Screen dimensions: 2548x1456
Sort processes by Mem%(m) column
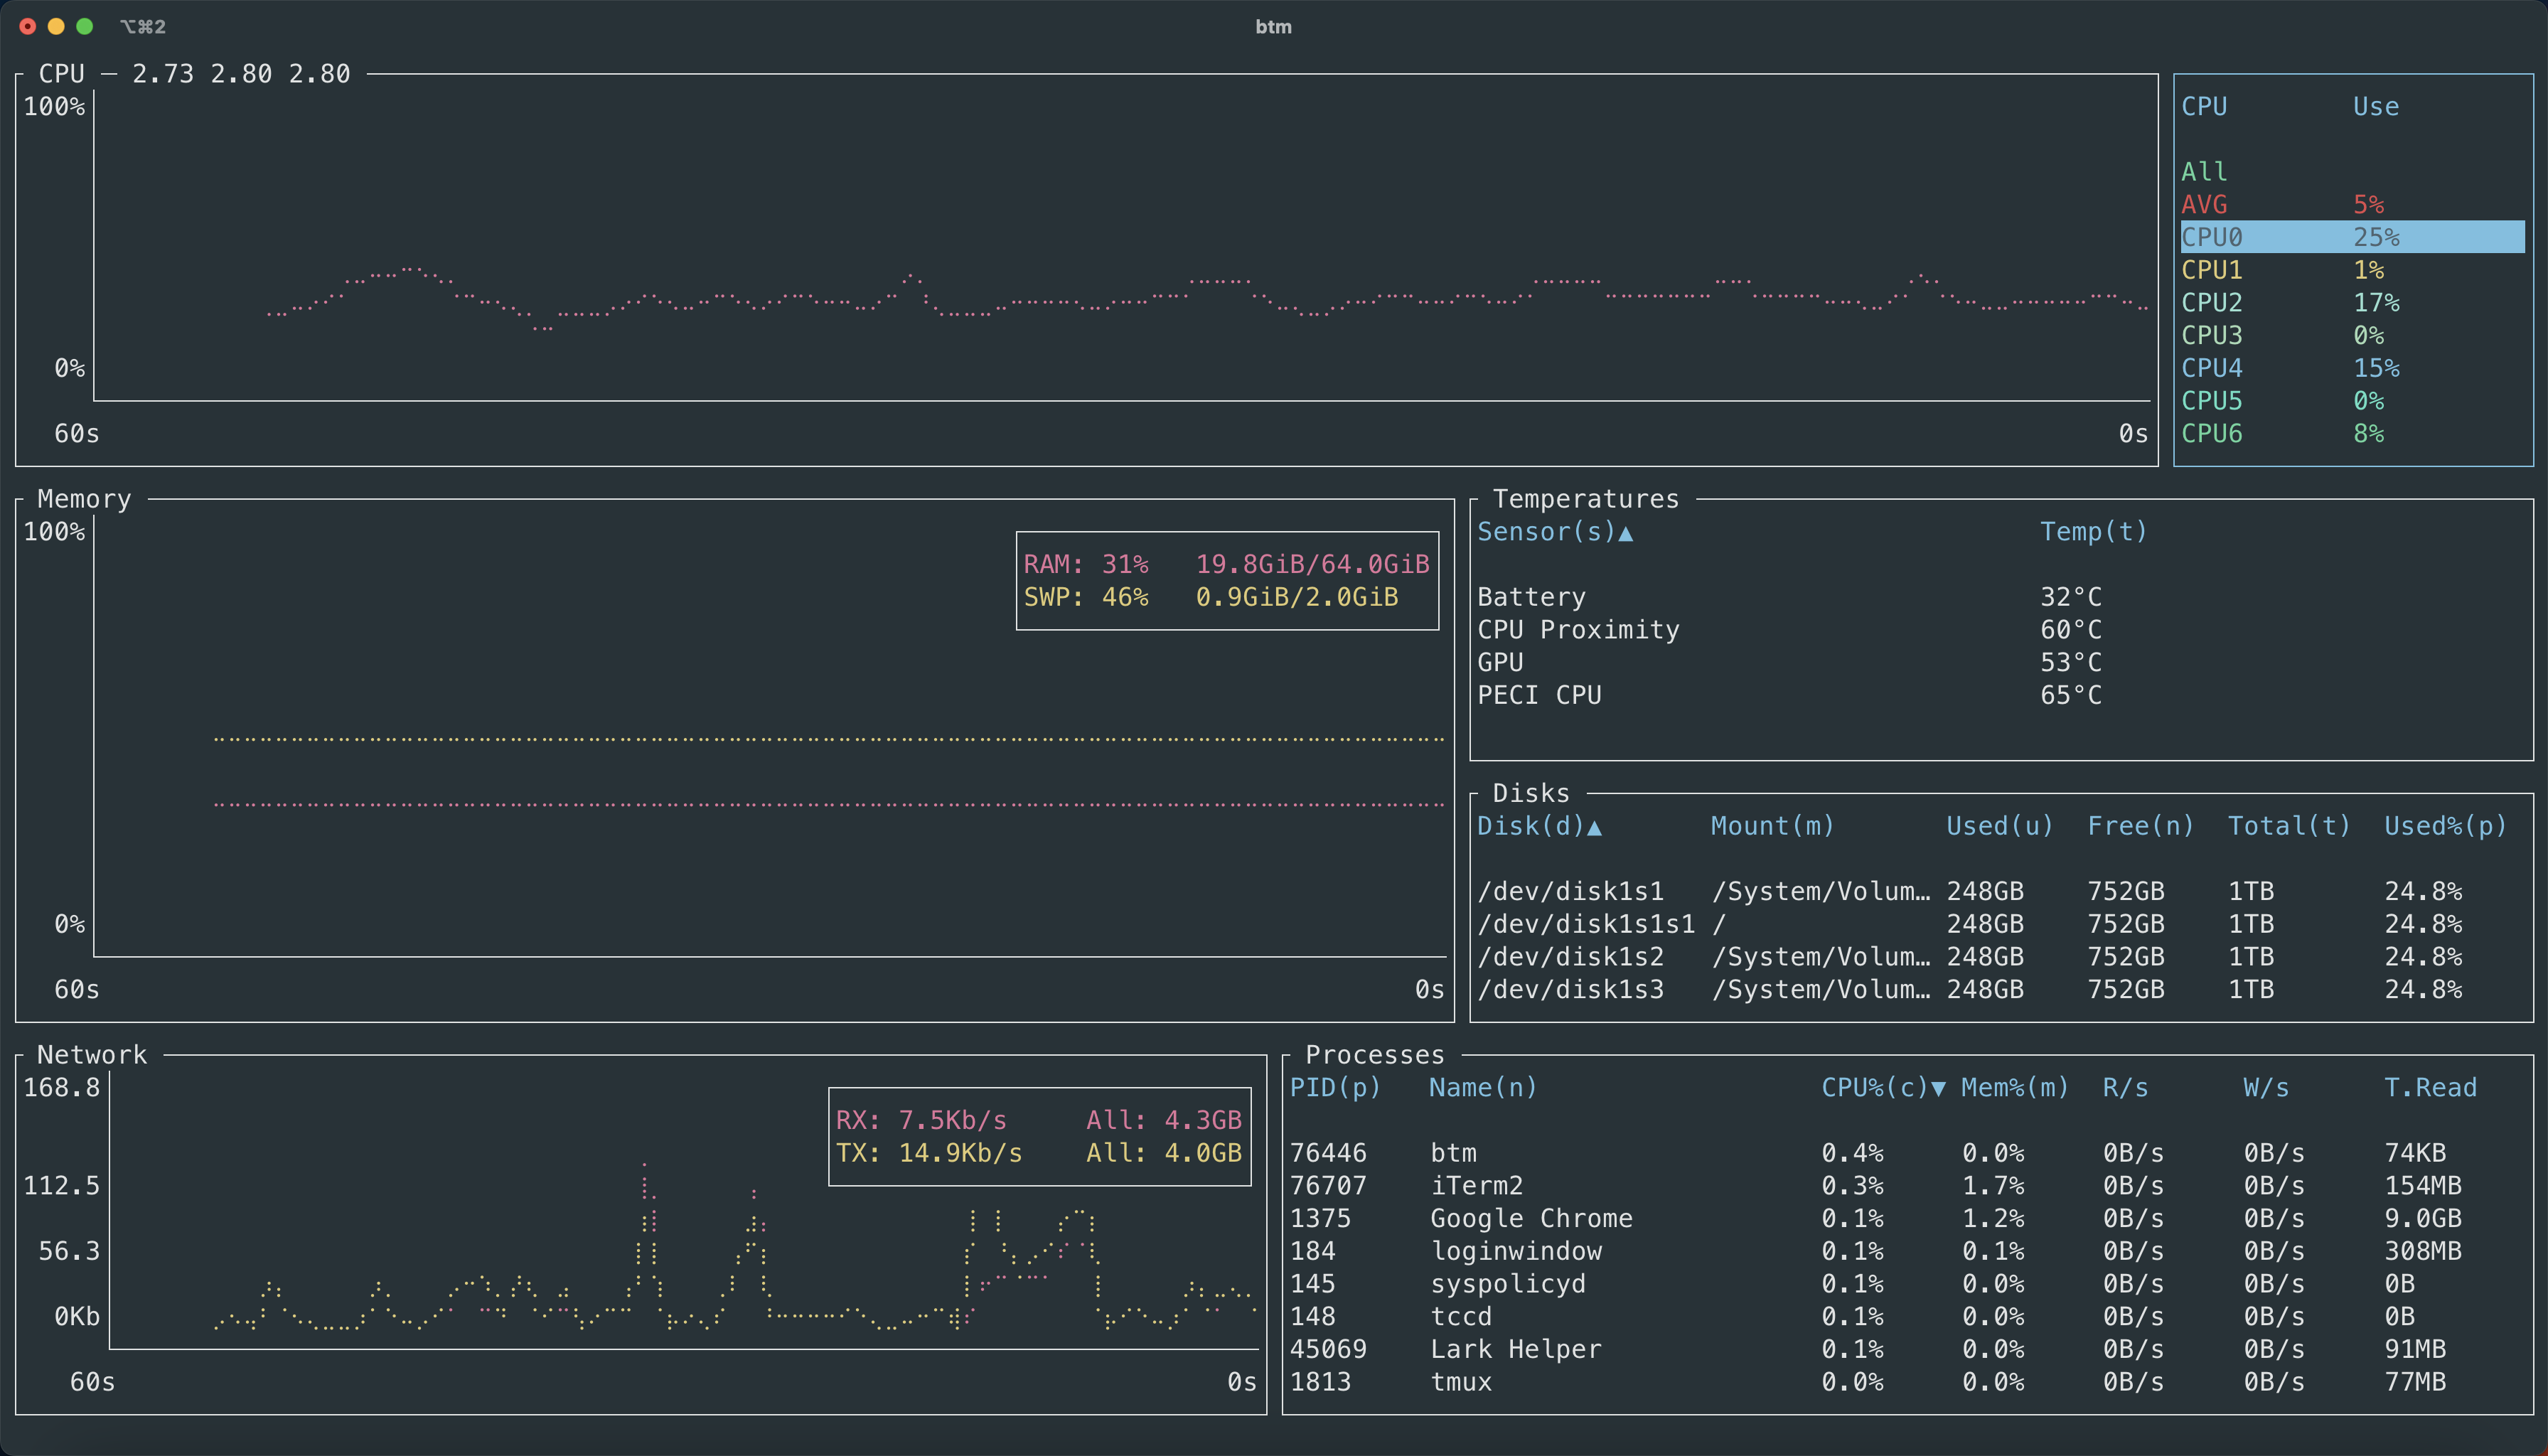[2015, 1088]
